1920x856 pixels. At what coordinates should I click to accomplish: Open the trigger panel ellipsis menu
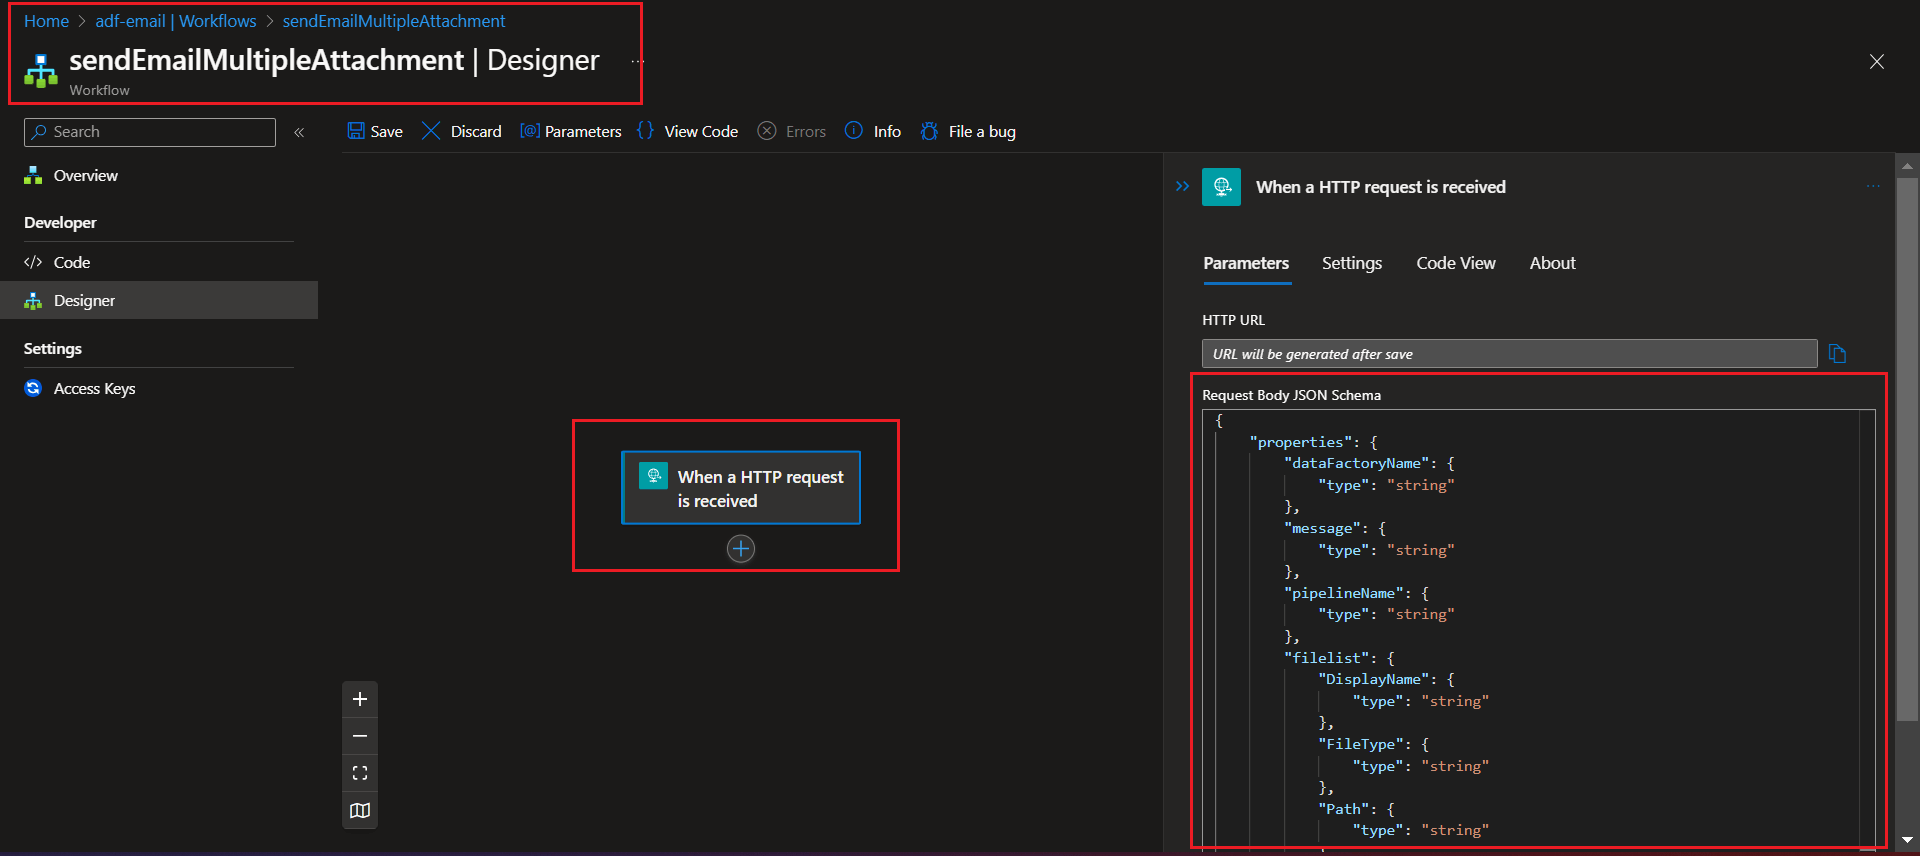pyautogui.click(x=1873, y=186)
